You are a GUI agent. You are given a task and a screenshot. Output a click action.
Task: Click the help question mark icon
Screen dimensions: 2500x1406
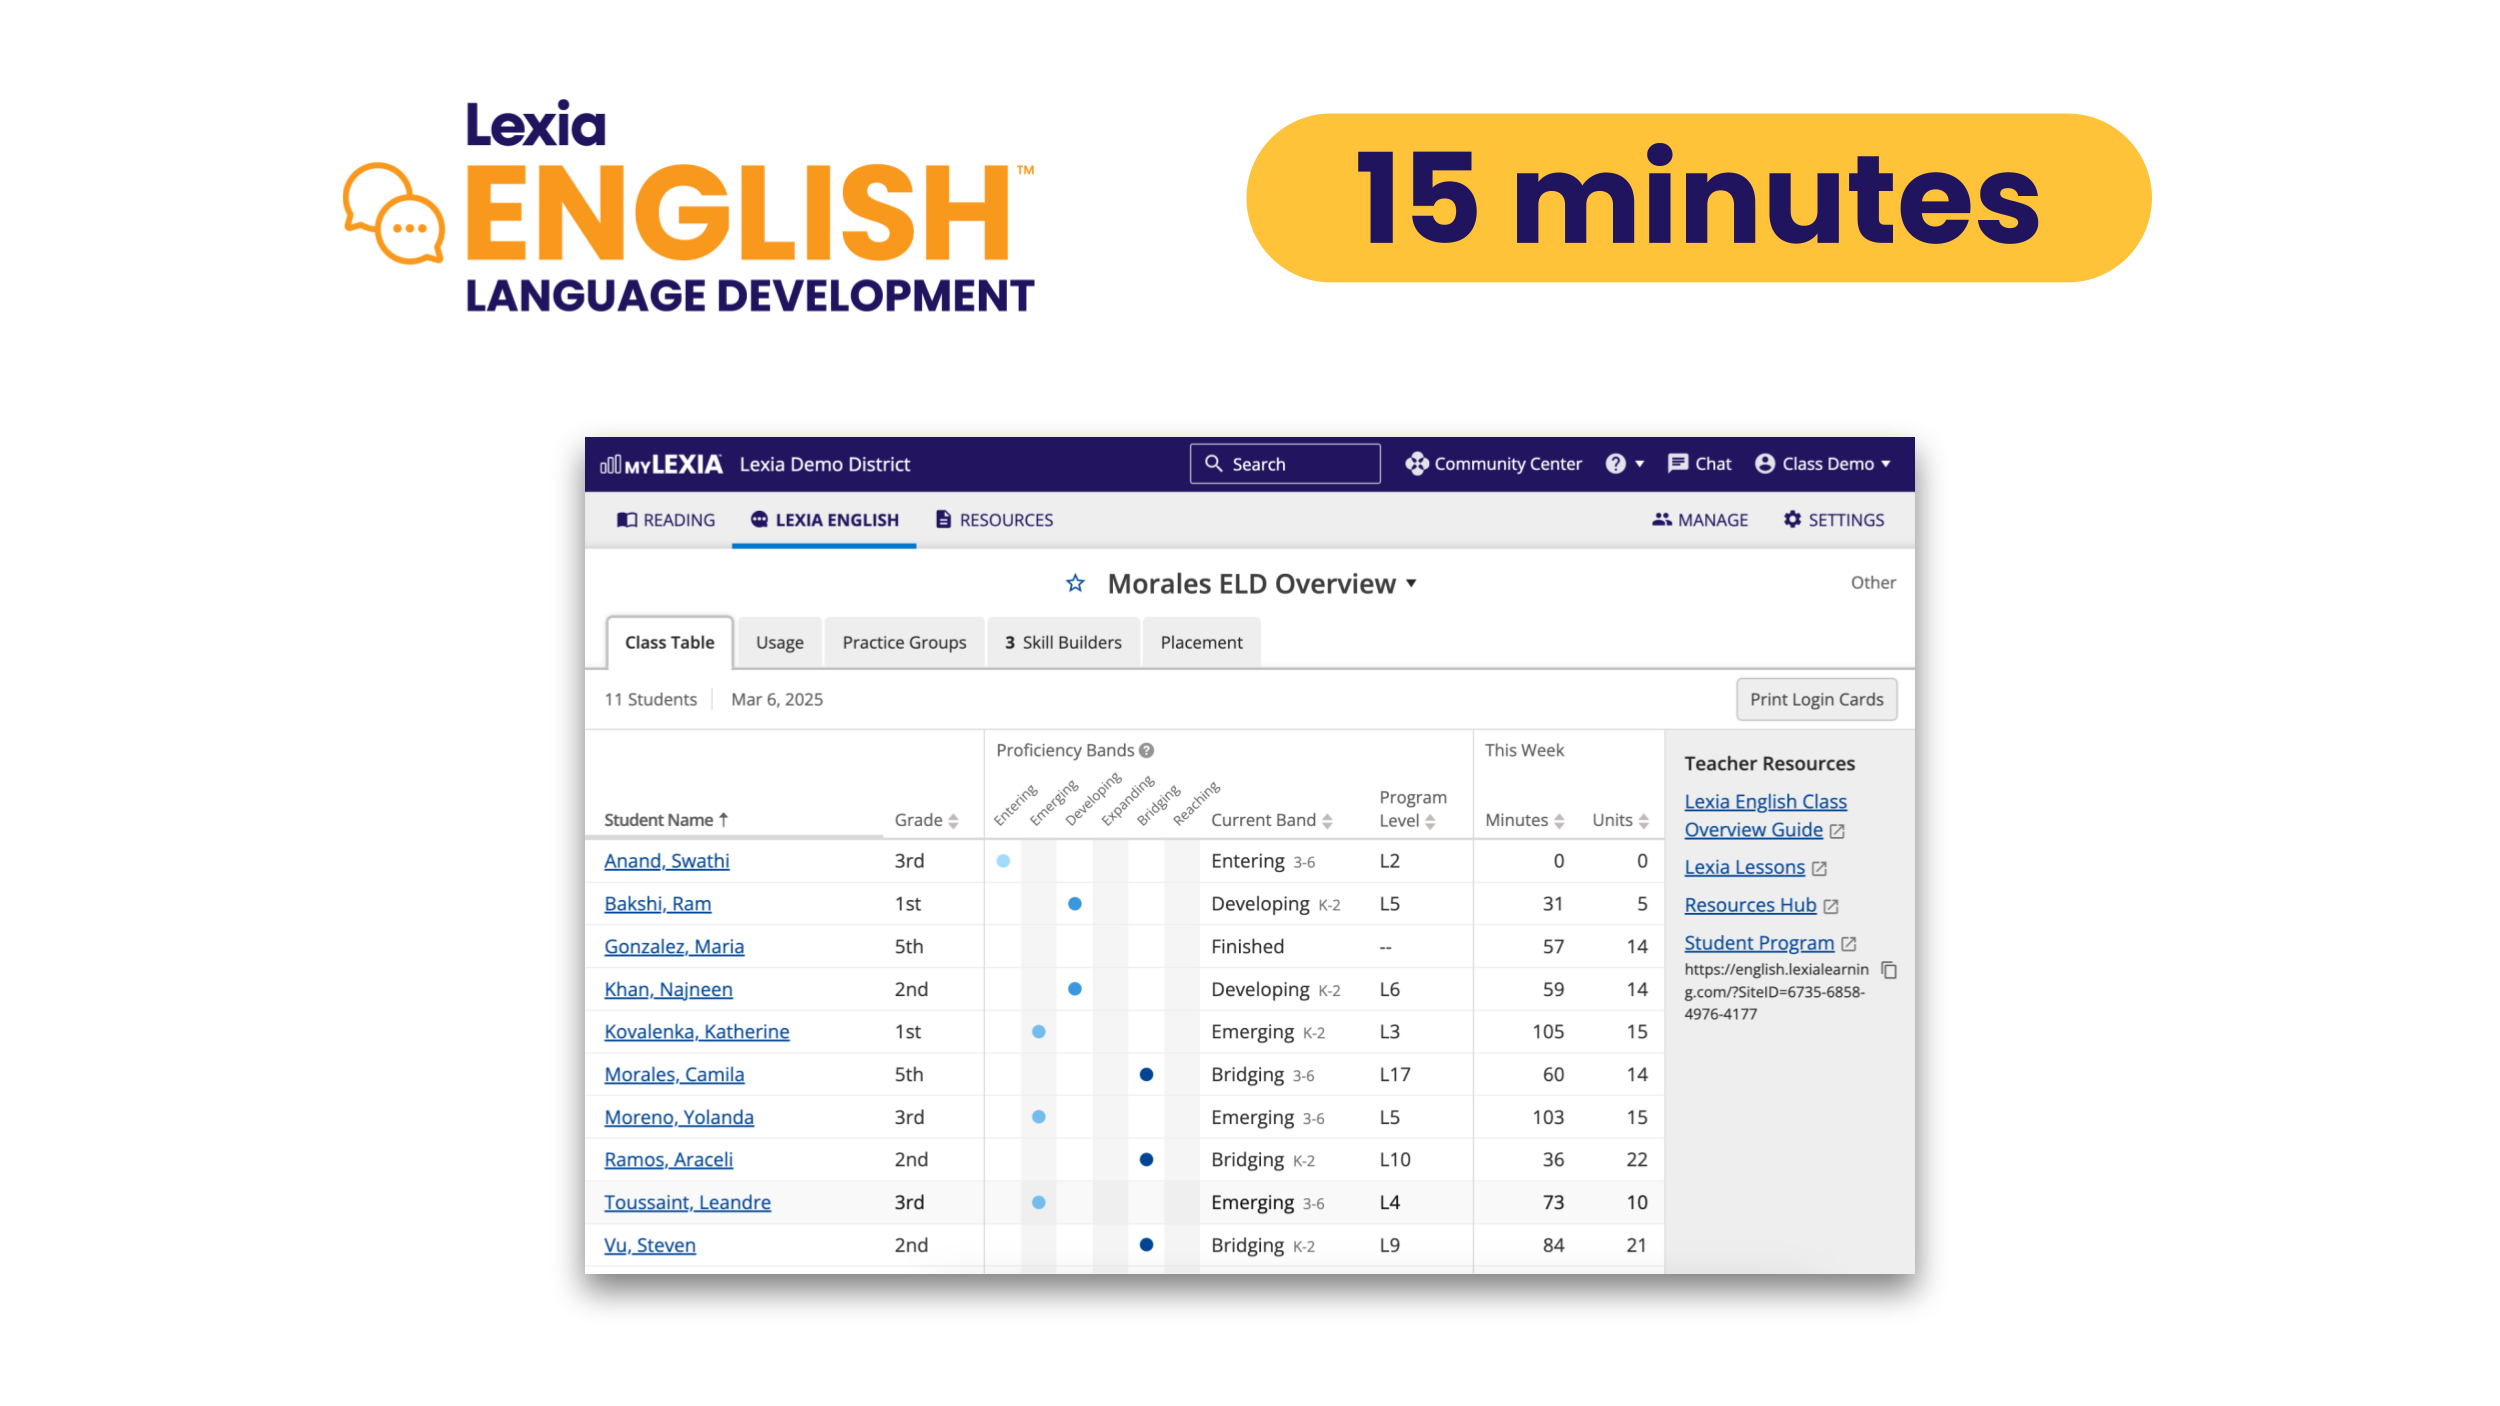coord(1615,464)
